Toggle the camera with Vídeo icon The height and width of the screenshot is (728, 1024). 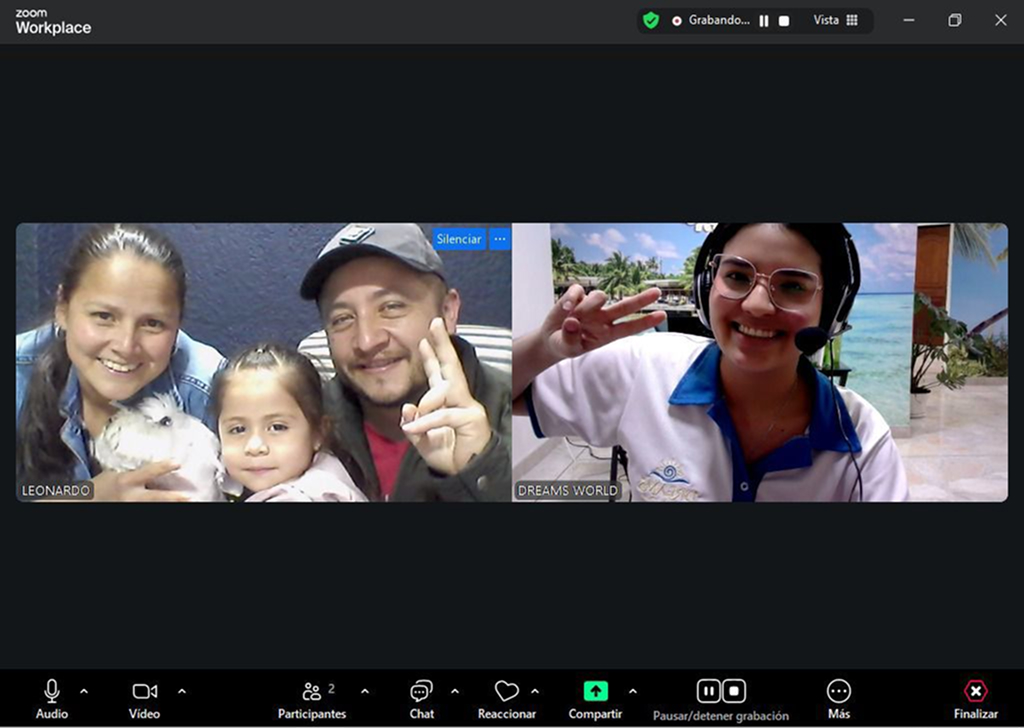144,691
